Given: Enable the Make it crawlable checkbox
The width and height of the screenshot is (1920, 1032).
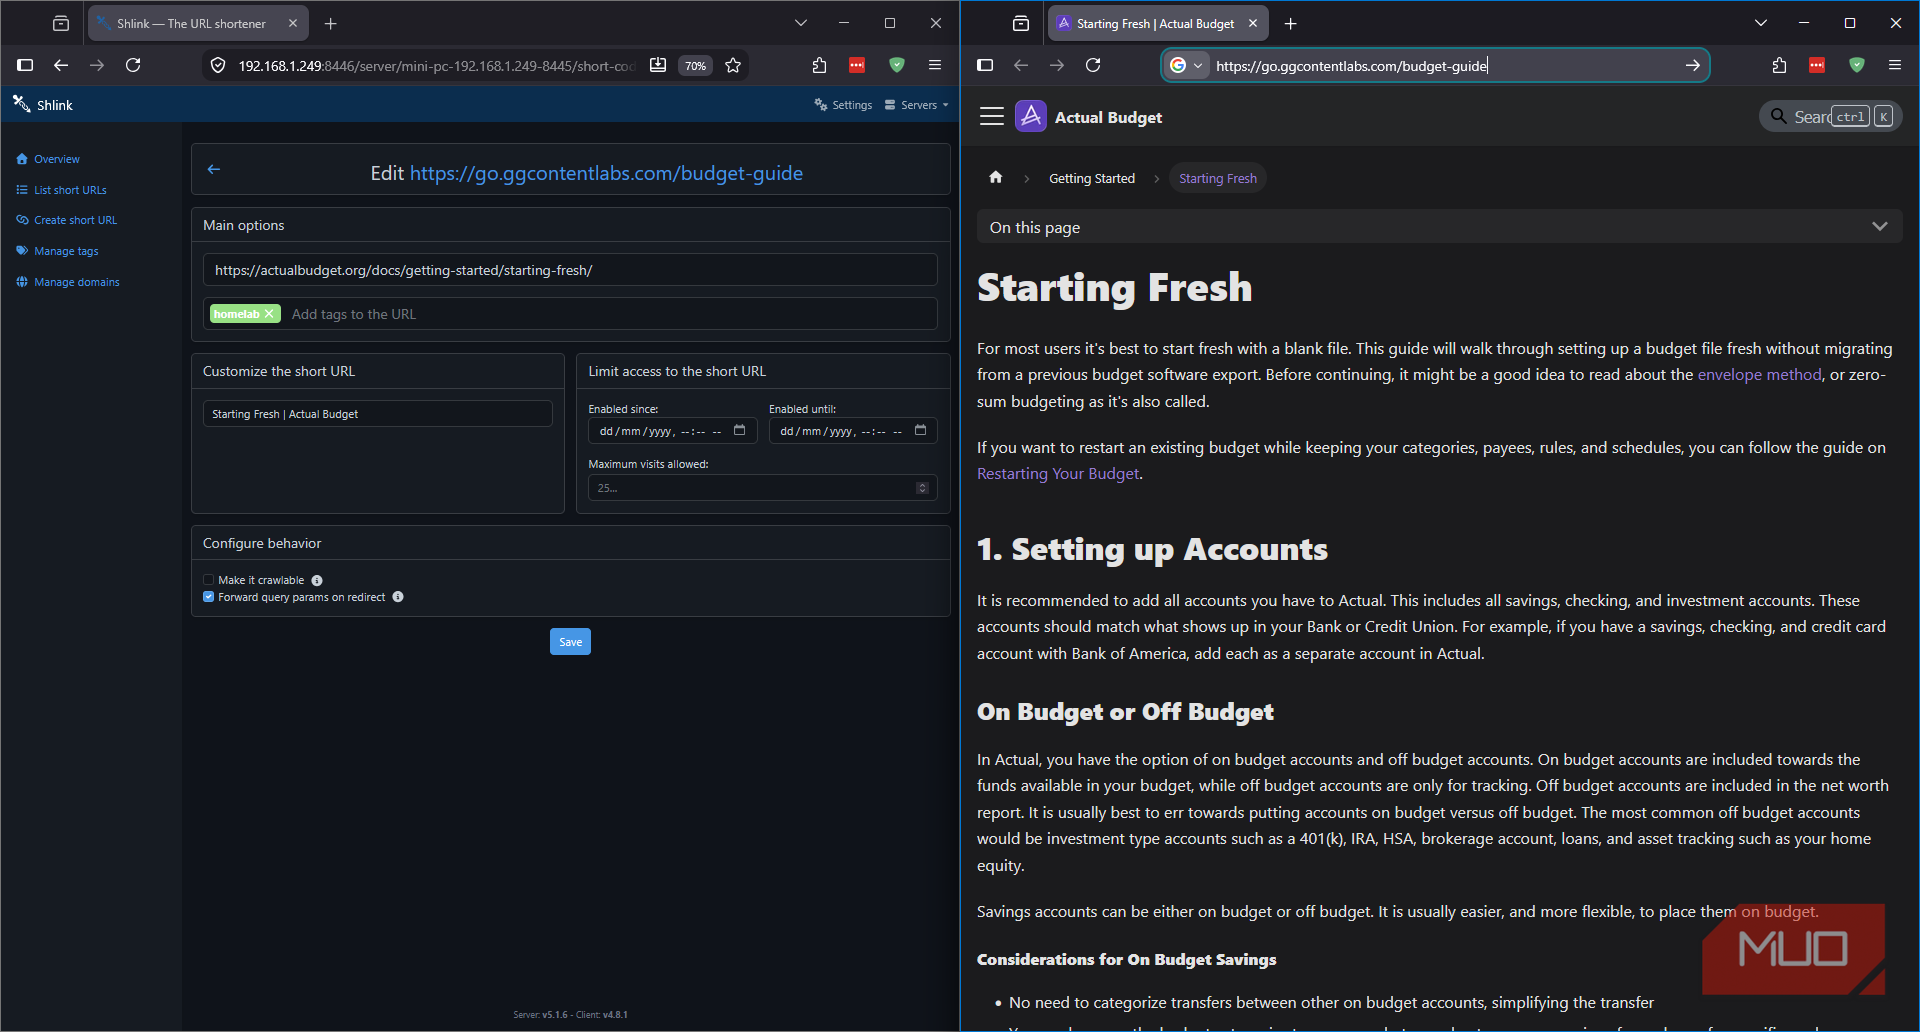Looking at the screenshot, I should click(x=209, y=580).
